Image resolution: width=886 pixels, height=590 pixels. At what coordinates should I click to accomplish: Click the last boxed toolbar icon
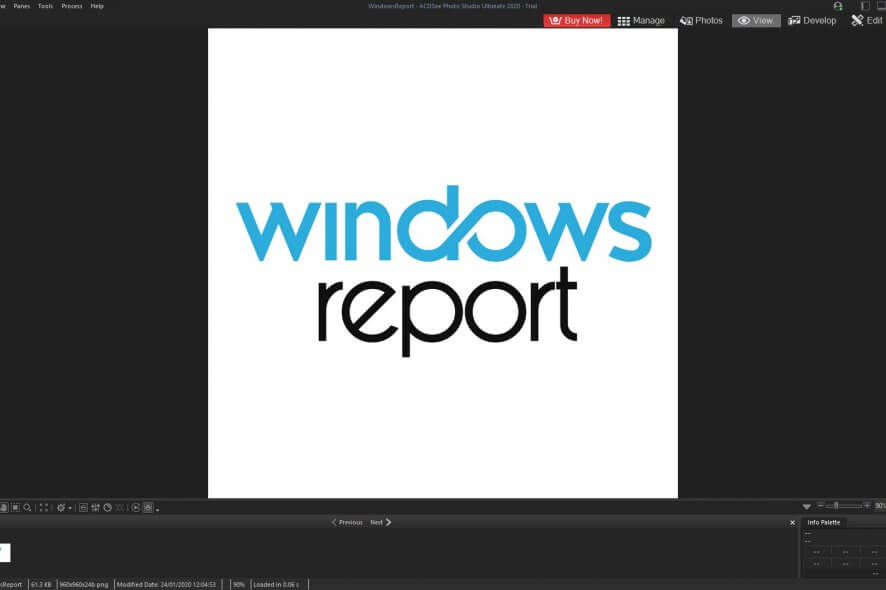tap(148, 507)
